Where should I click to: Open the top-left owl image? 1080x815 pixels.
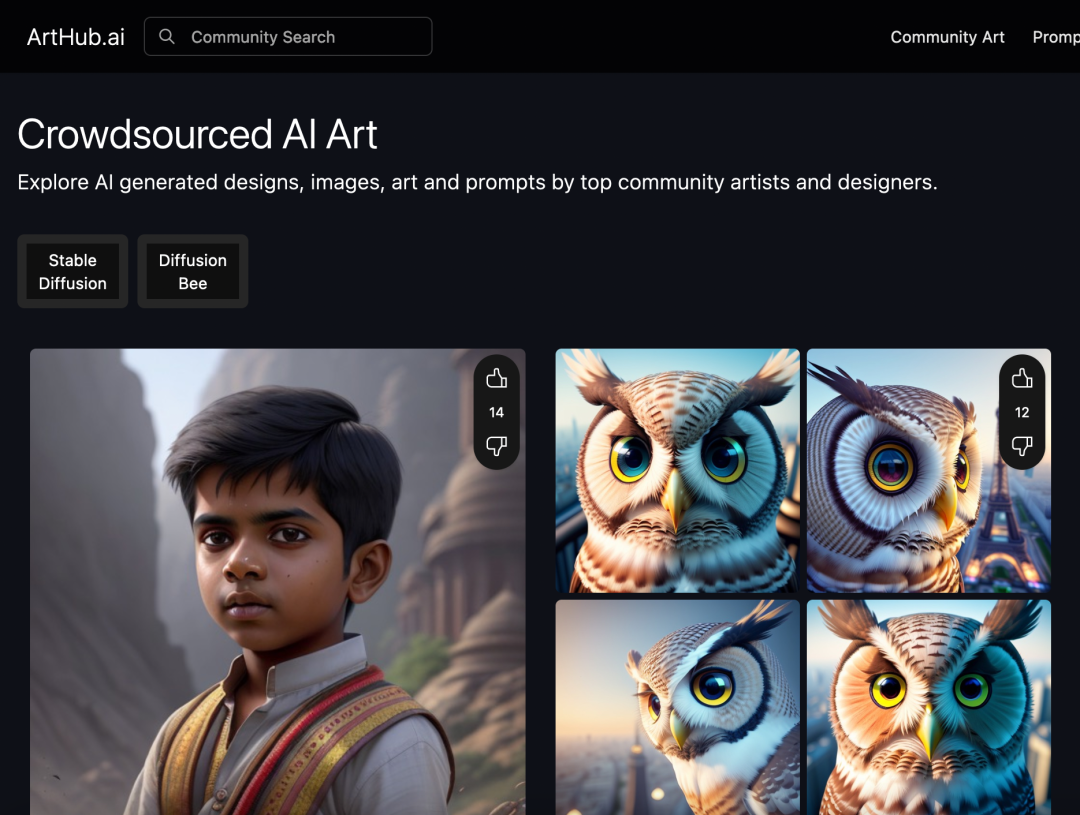coord(677,470)
